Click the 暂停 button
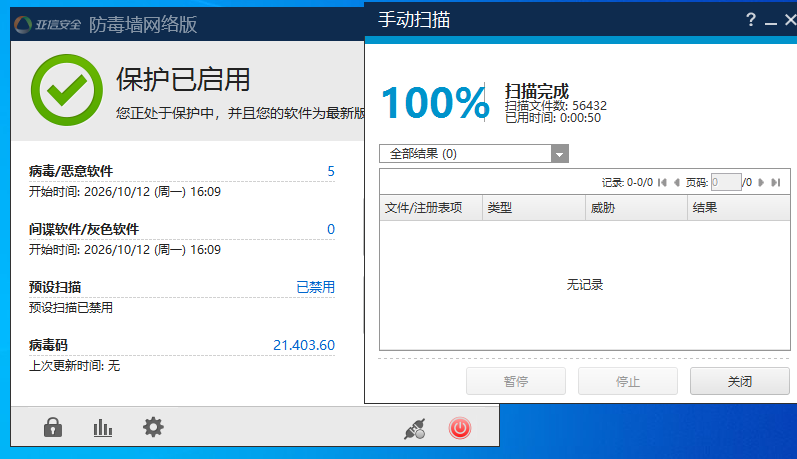Image resolution: width=797 pixels, height=459 pixels. [516, 381]
